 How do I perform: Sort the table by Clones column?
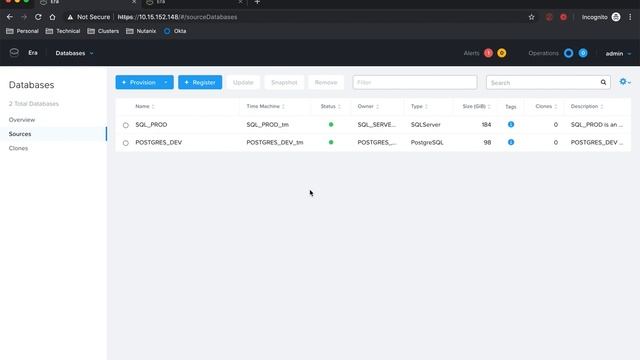coord(546,107)
